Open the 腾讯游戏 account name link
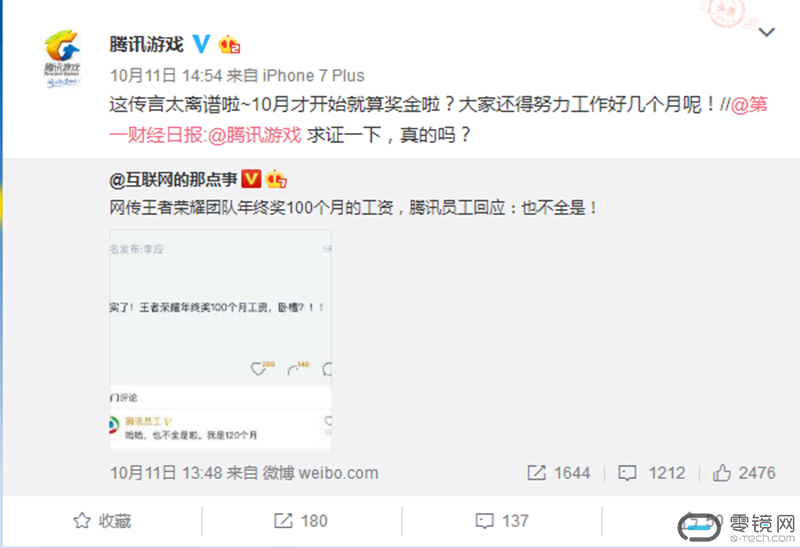 pyautogui.click(x=146, y=44)
